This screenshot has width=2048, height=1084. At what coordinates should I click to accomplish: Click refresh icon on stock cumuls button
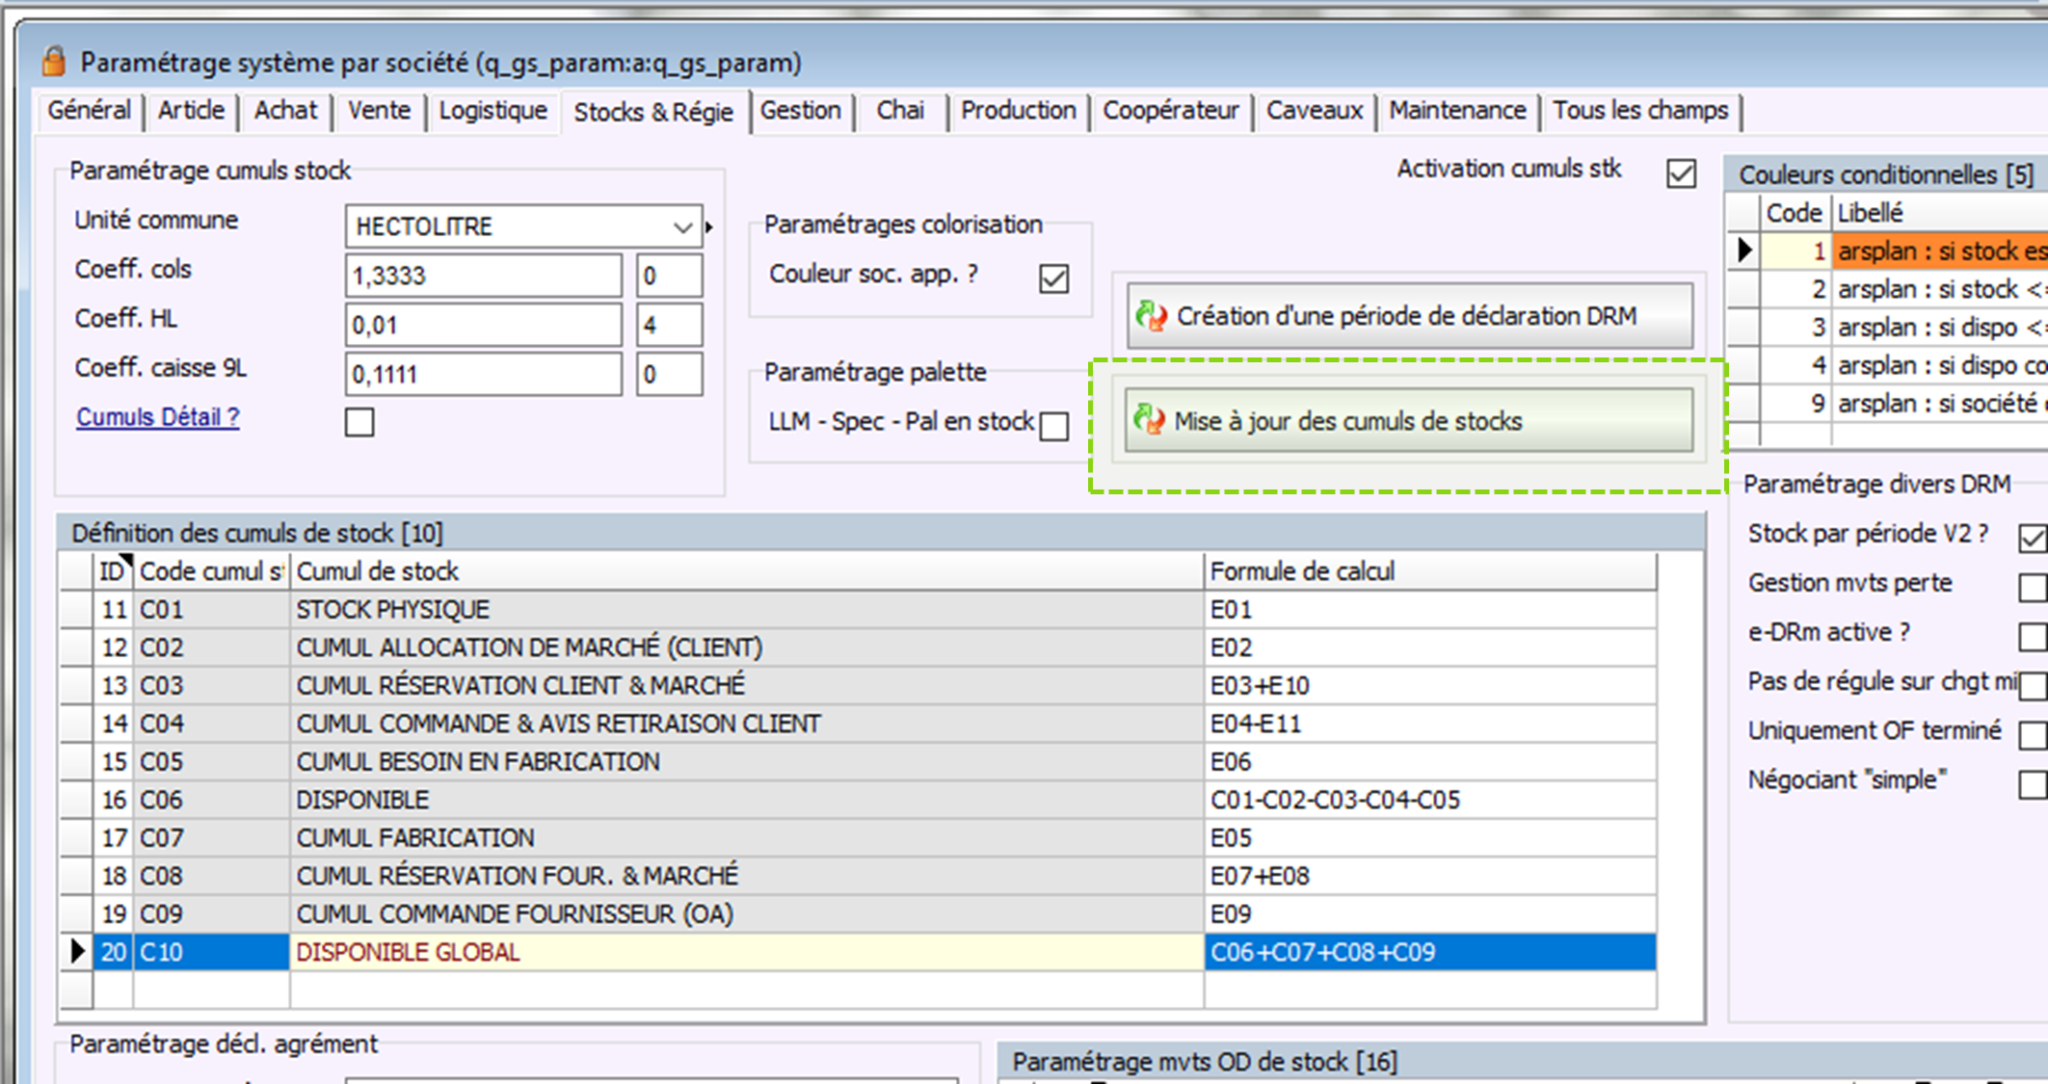pyautogui.click(x=1149, y=421)
